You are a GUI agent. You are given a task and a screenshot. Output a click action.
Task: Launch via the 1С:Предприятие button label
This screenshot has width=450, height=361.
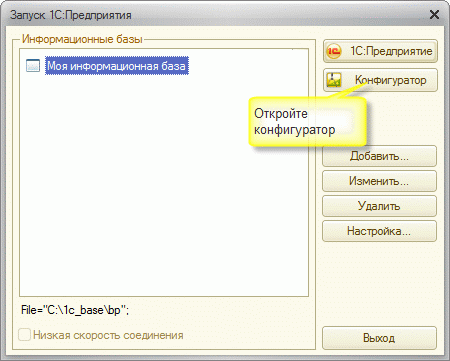click(x=391, y=51)
